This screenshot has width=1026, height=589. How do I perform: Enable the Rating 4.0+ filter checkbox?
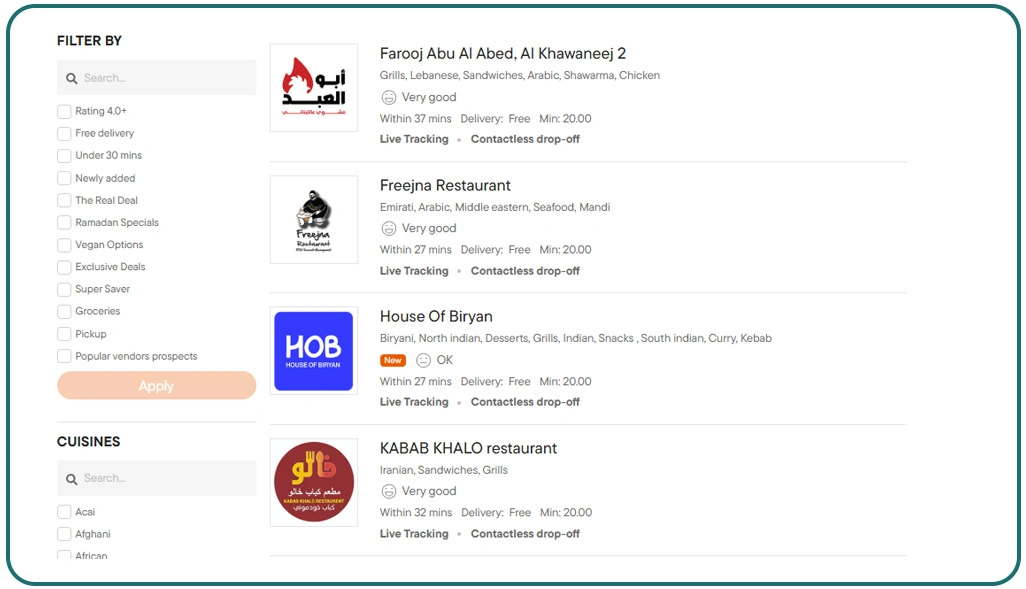point(64,111)
